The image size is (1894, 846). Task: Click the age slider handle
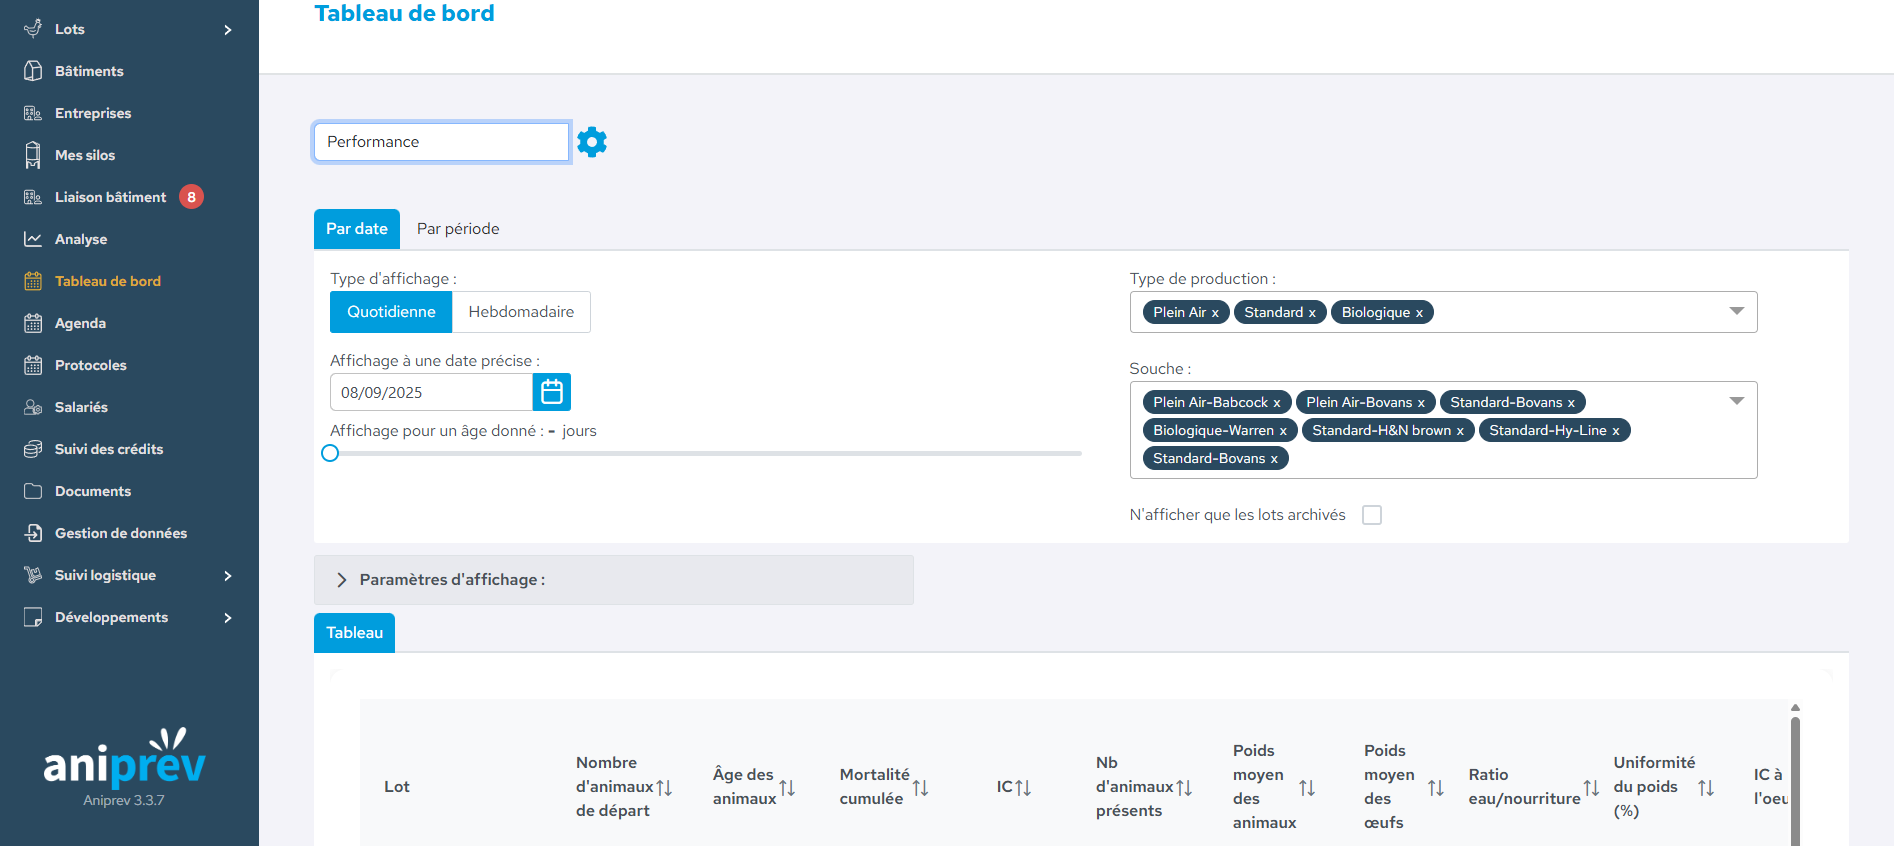[x=330, y=453]
